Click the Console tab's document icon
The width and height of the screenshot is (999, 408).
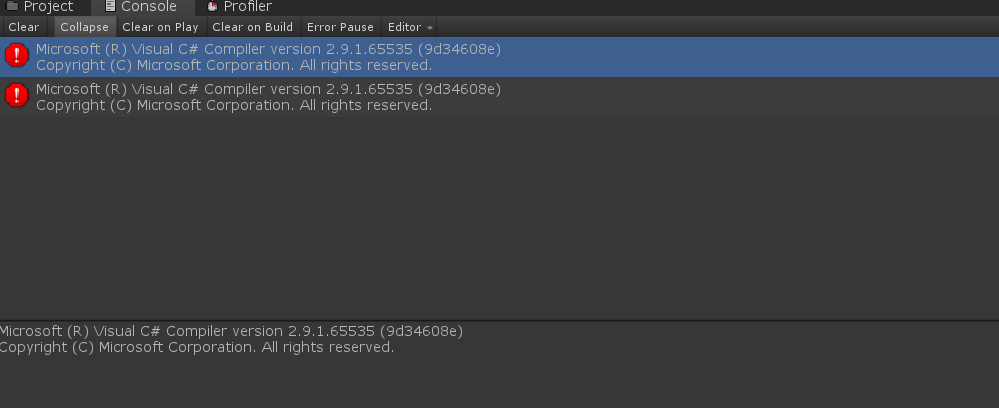coord(111,7)
